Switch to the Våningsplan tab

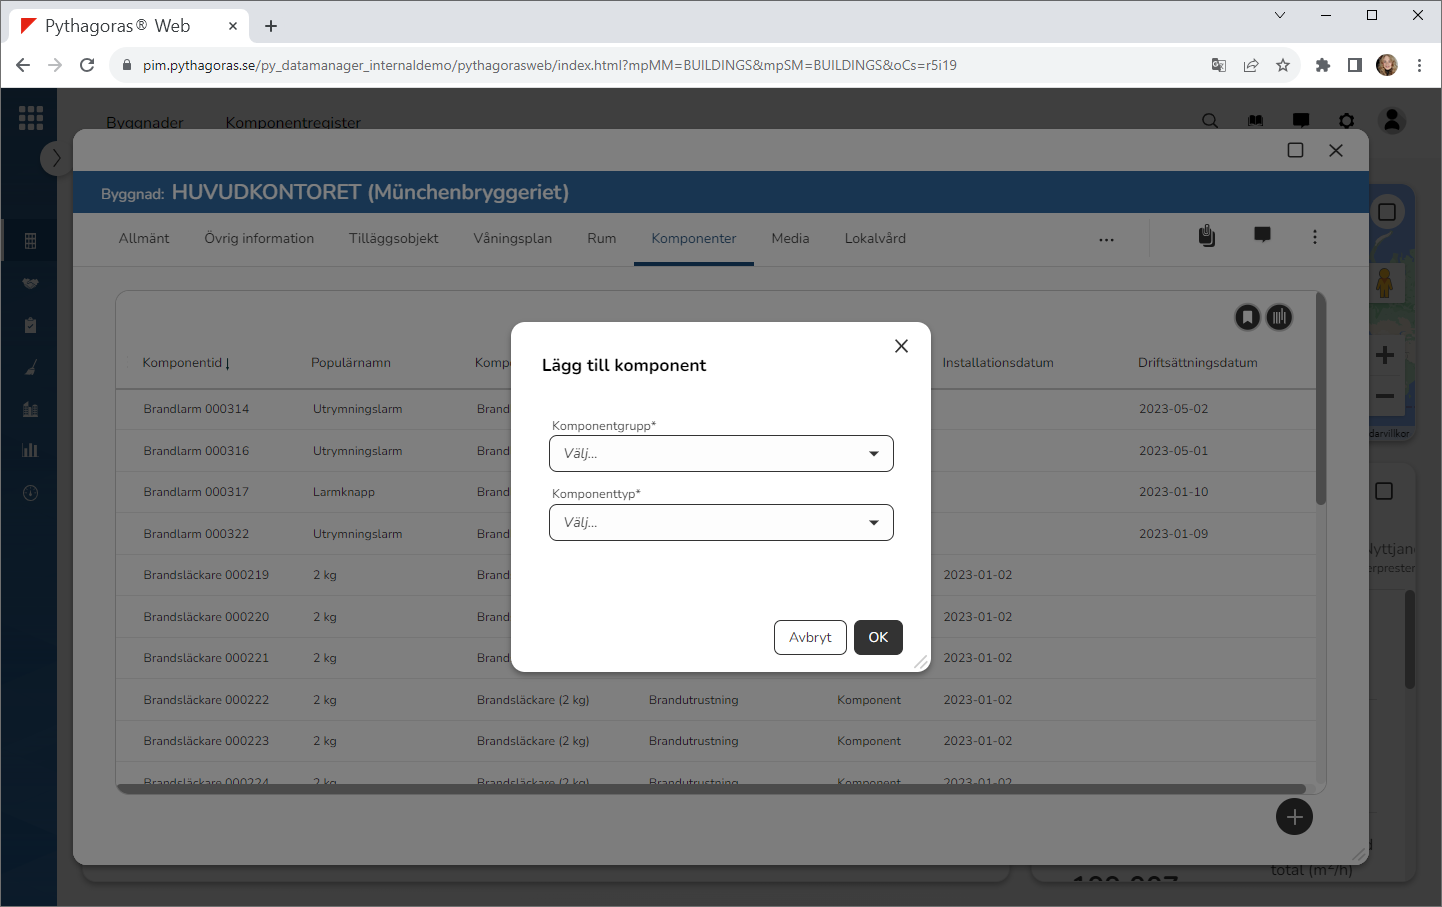[512, 239]
